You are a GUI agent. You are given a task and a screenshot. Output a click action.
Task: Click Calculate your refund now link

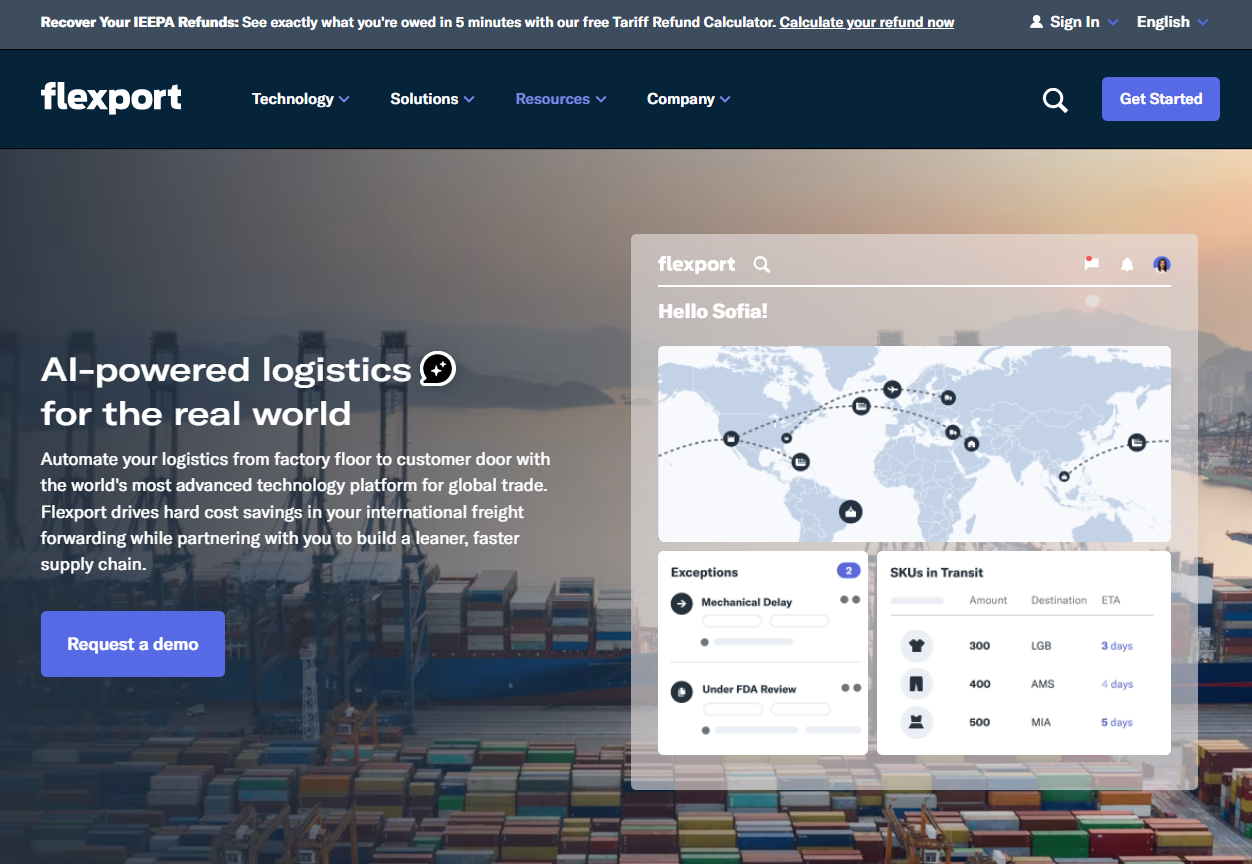867,22
